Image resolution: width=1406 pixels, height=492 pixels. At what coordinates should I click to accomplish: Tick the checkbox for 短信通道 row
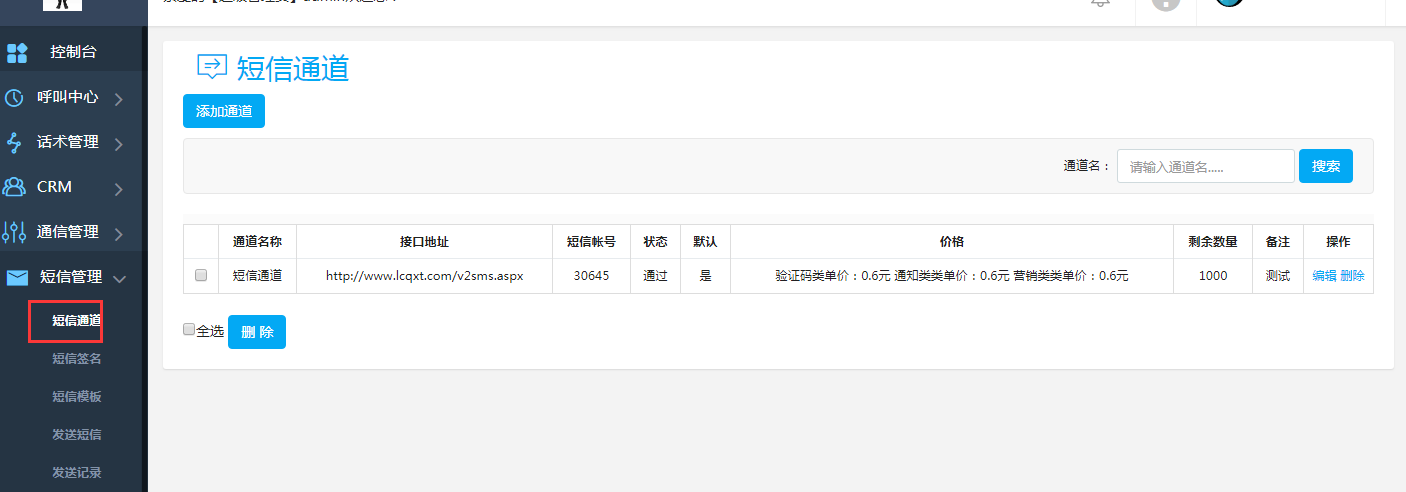201,276
